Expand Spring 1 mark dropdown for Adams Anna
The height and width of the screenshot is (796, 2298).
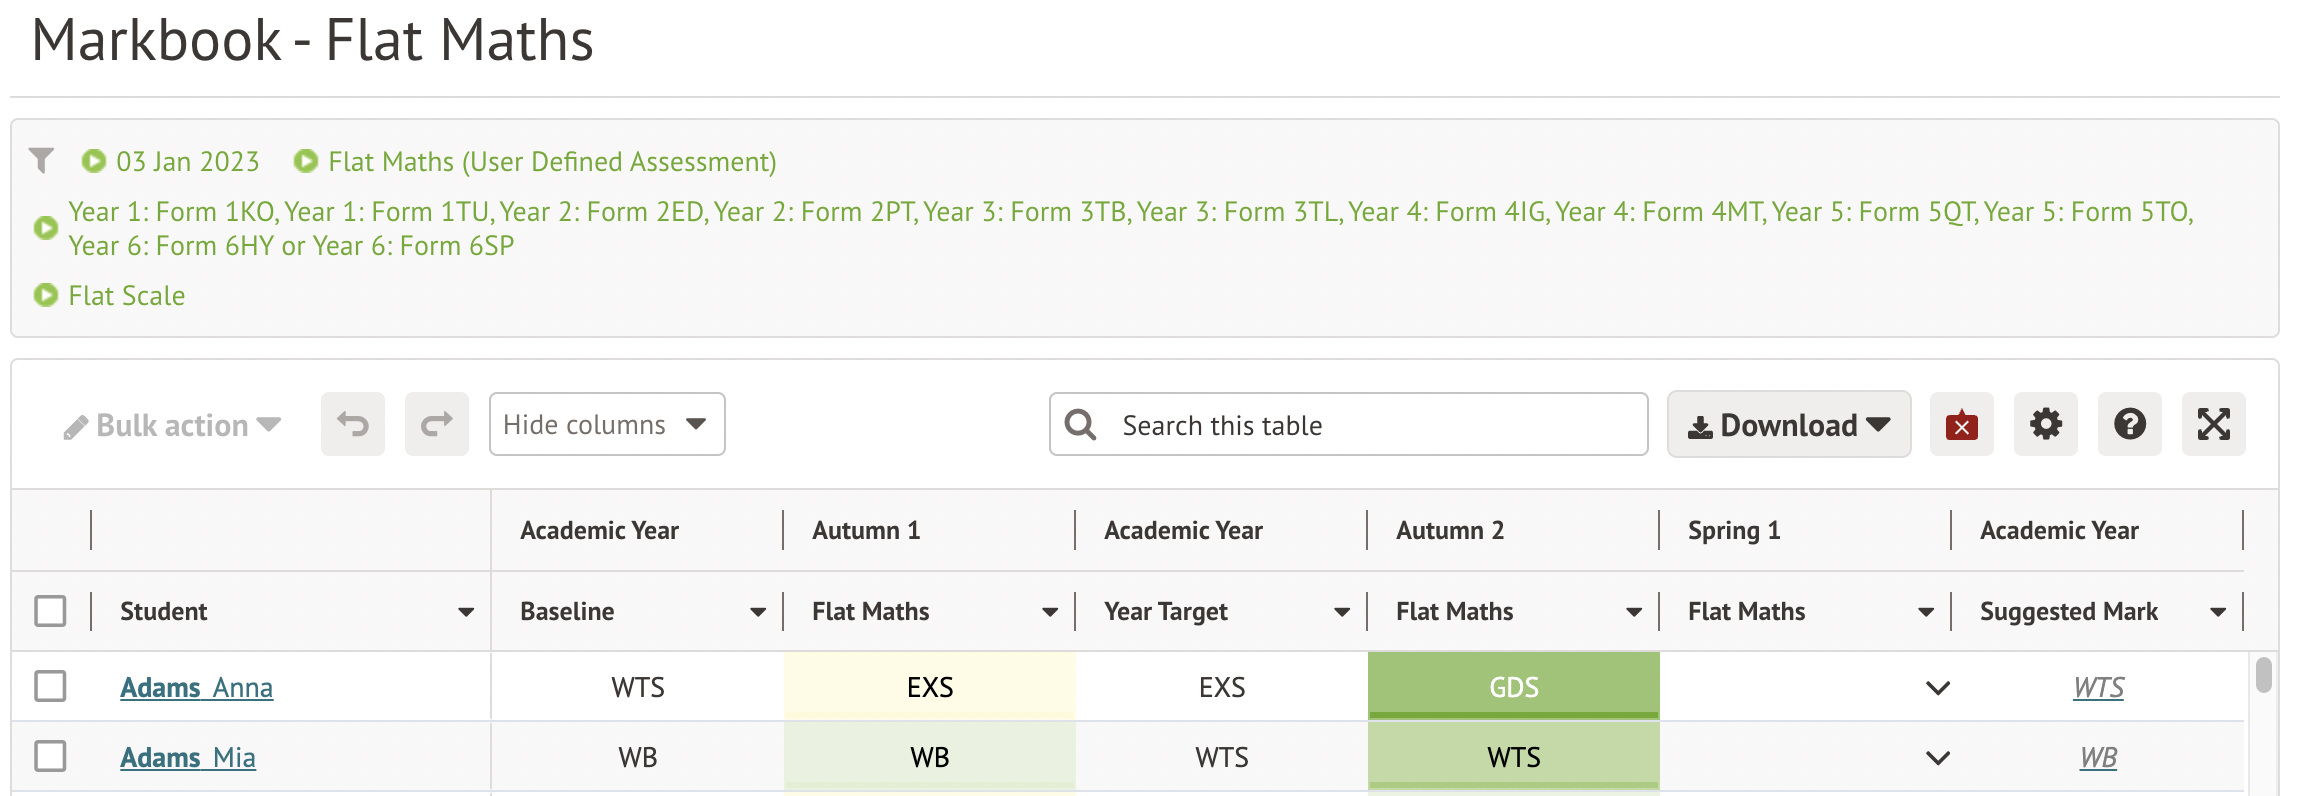1937,688
